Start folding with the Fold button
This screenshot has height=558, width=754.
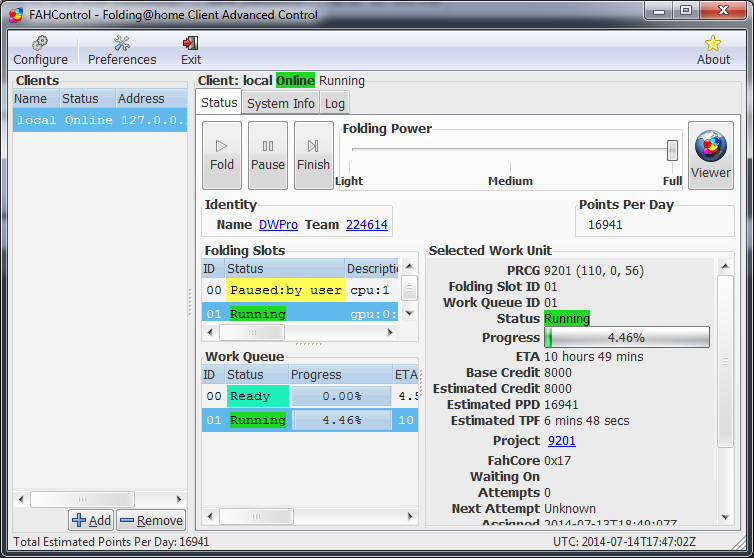(x=222, y=155)
